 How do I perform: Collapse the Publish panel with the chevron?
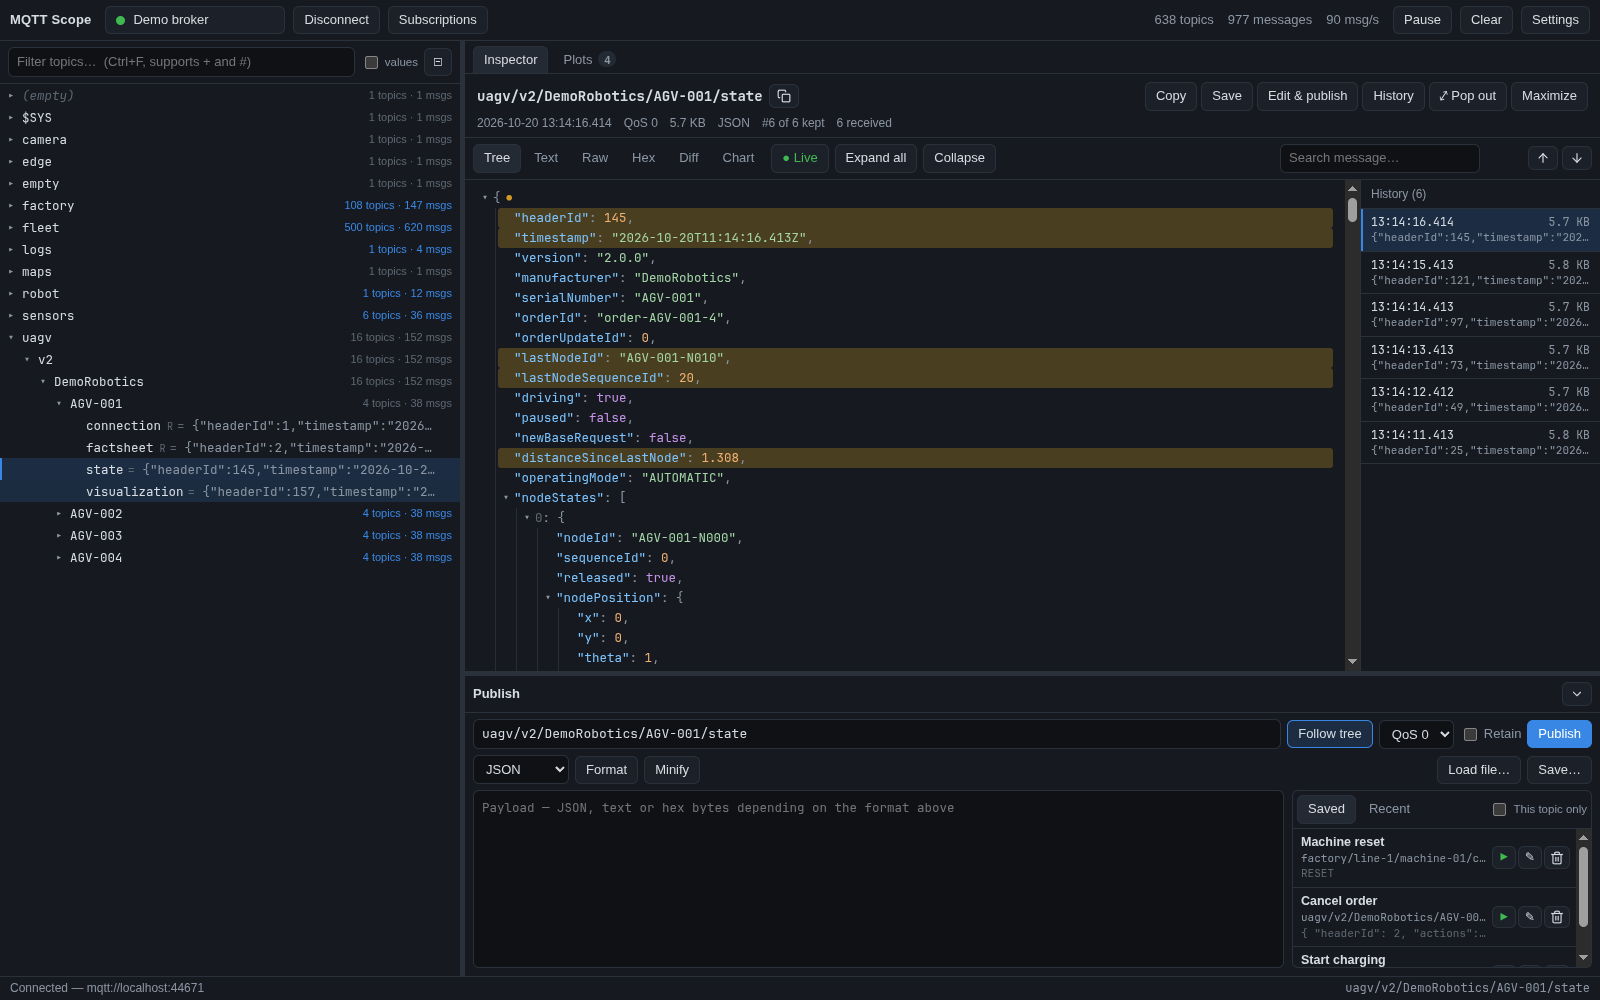coord(1577,694)
